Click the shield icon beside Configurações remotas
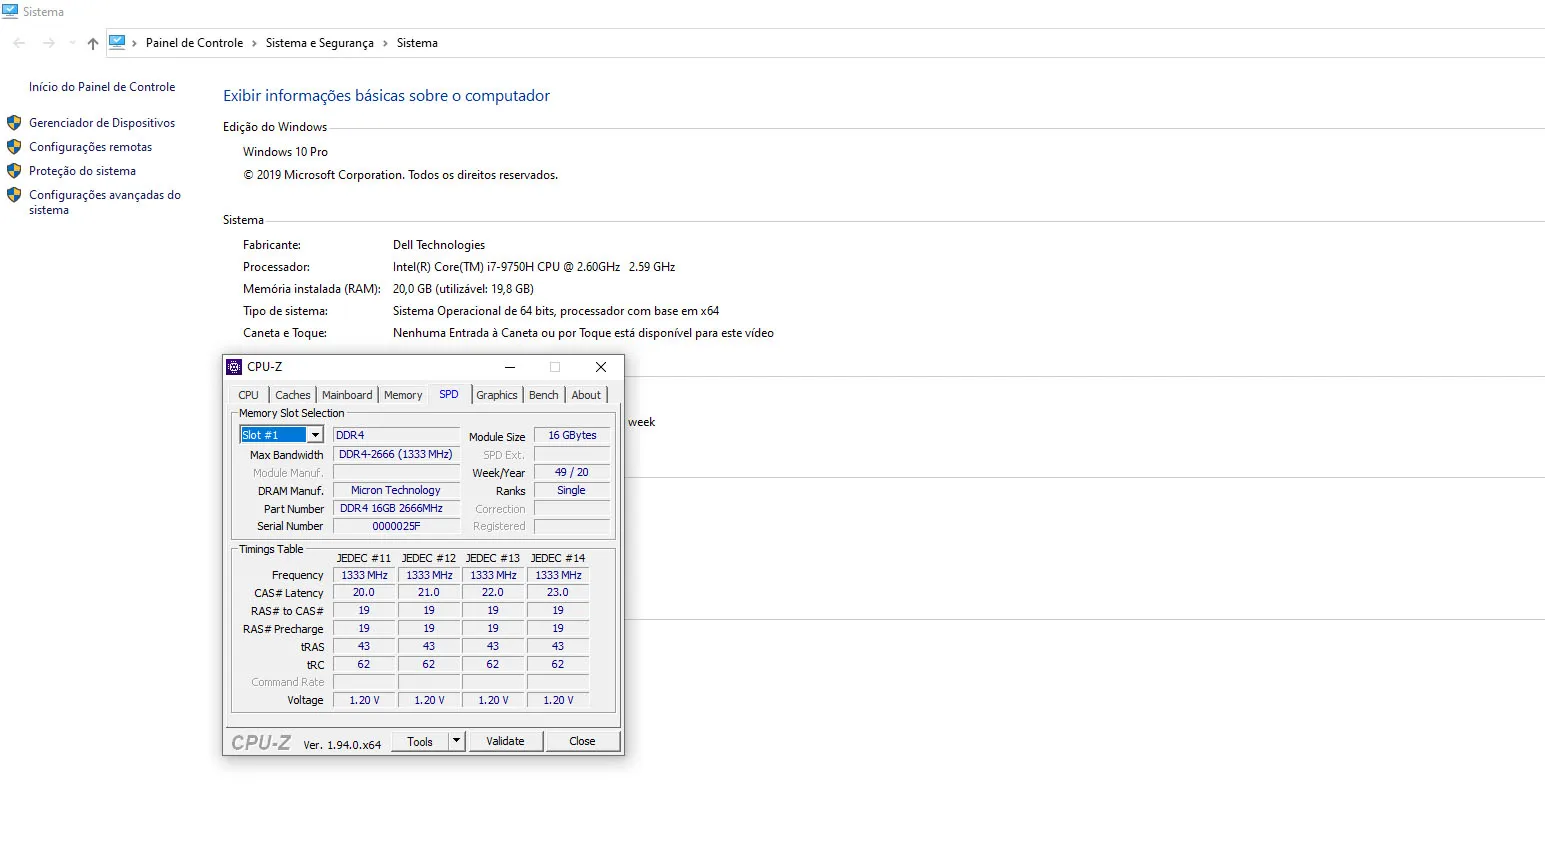 tap(14, 147)
